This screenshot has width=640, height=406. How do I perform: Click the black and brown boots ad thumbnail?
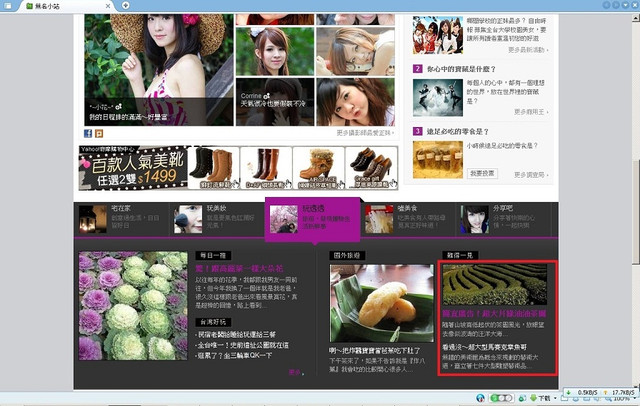pyautogui.click(x=213, y=168)
